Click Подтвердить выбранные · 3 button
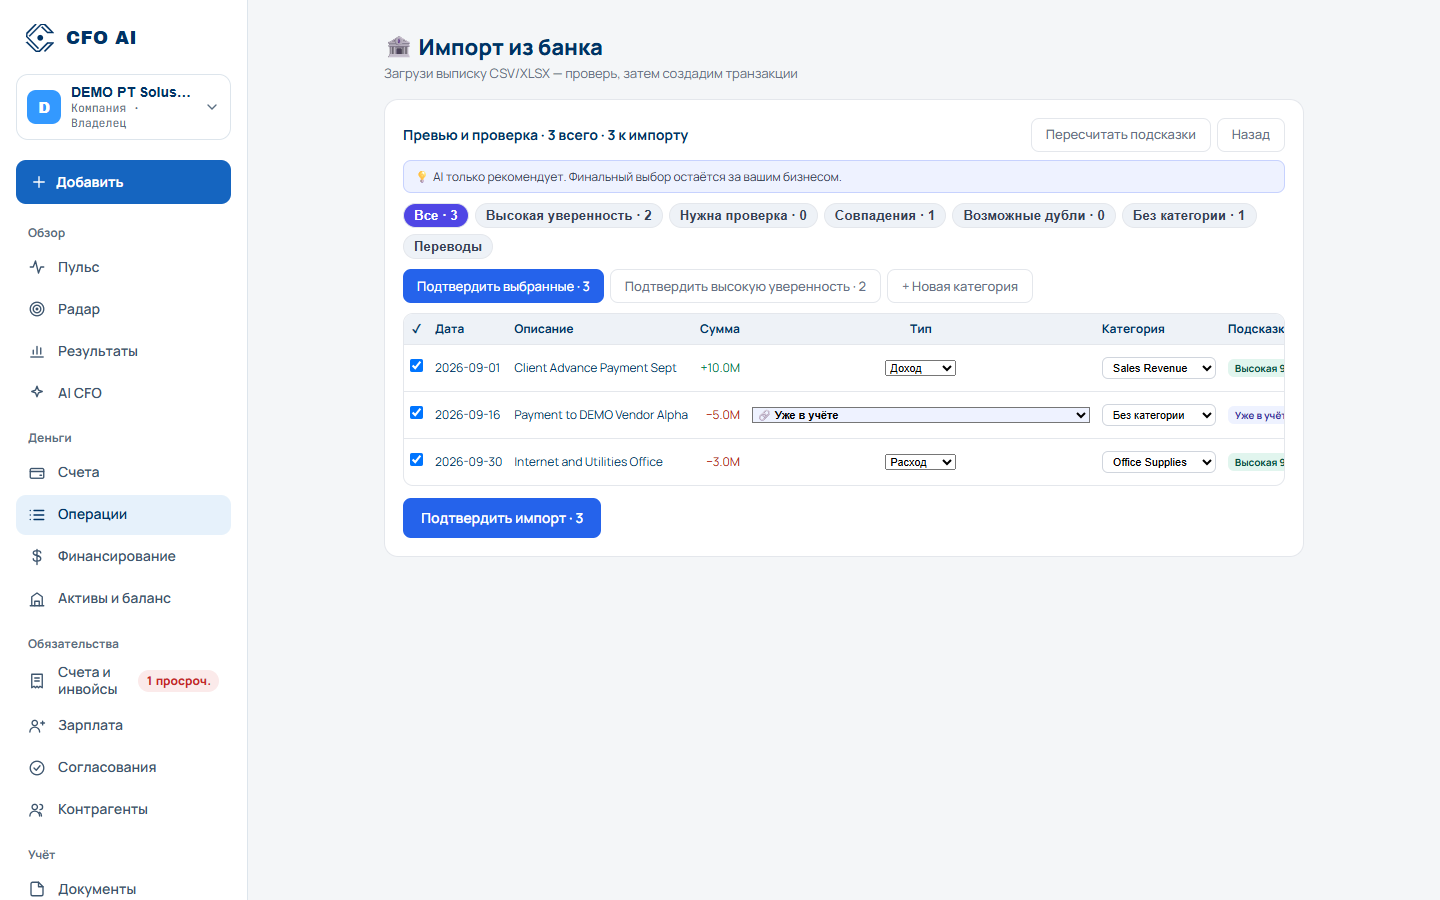Viewport: 1440px width, 900px height. coord(503,286)
